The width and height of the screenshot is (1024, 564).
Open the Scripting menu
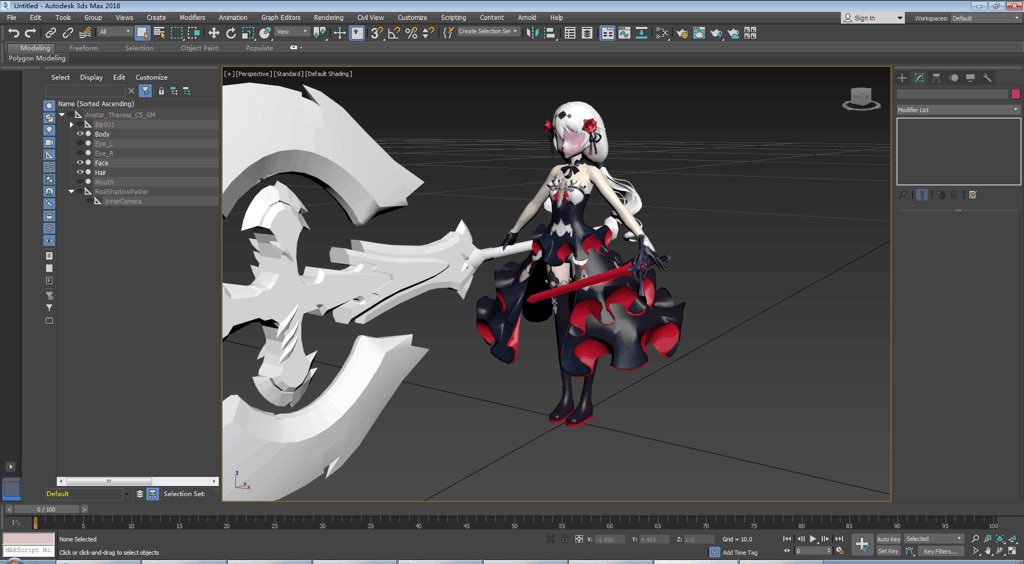click(453, 18)
